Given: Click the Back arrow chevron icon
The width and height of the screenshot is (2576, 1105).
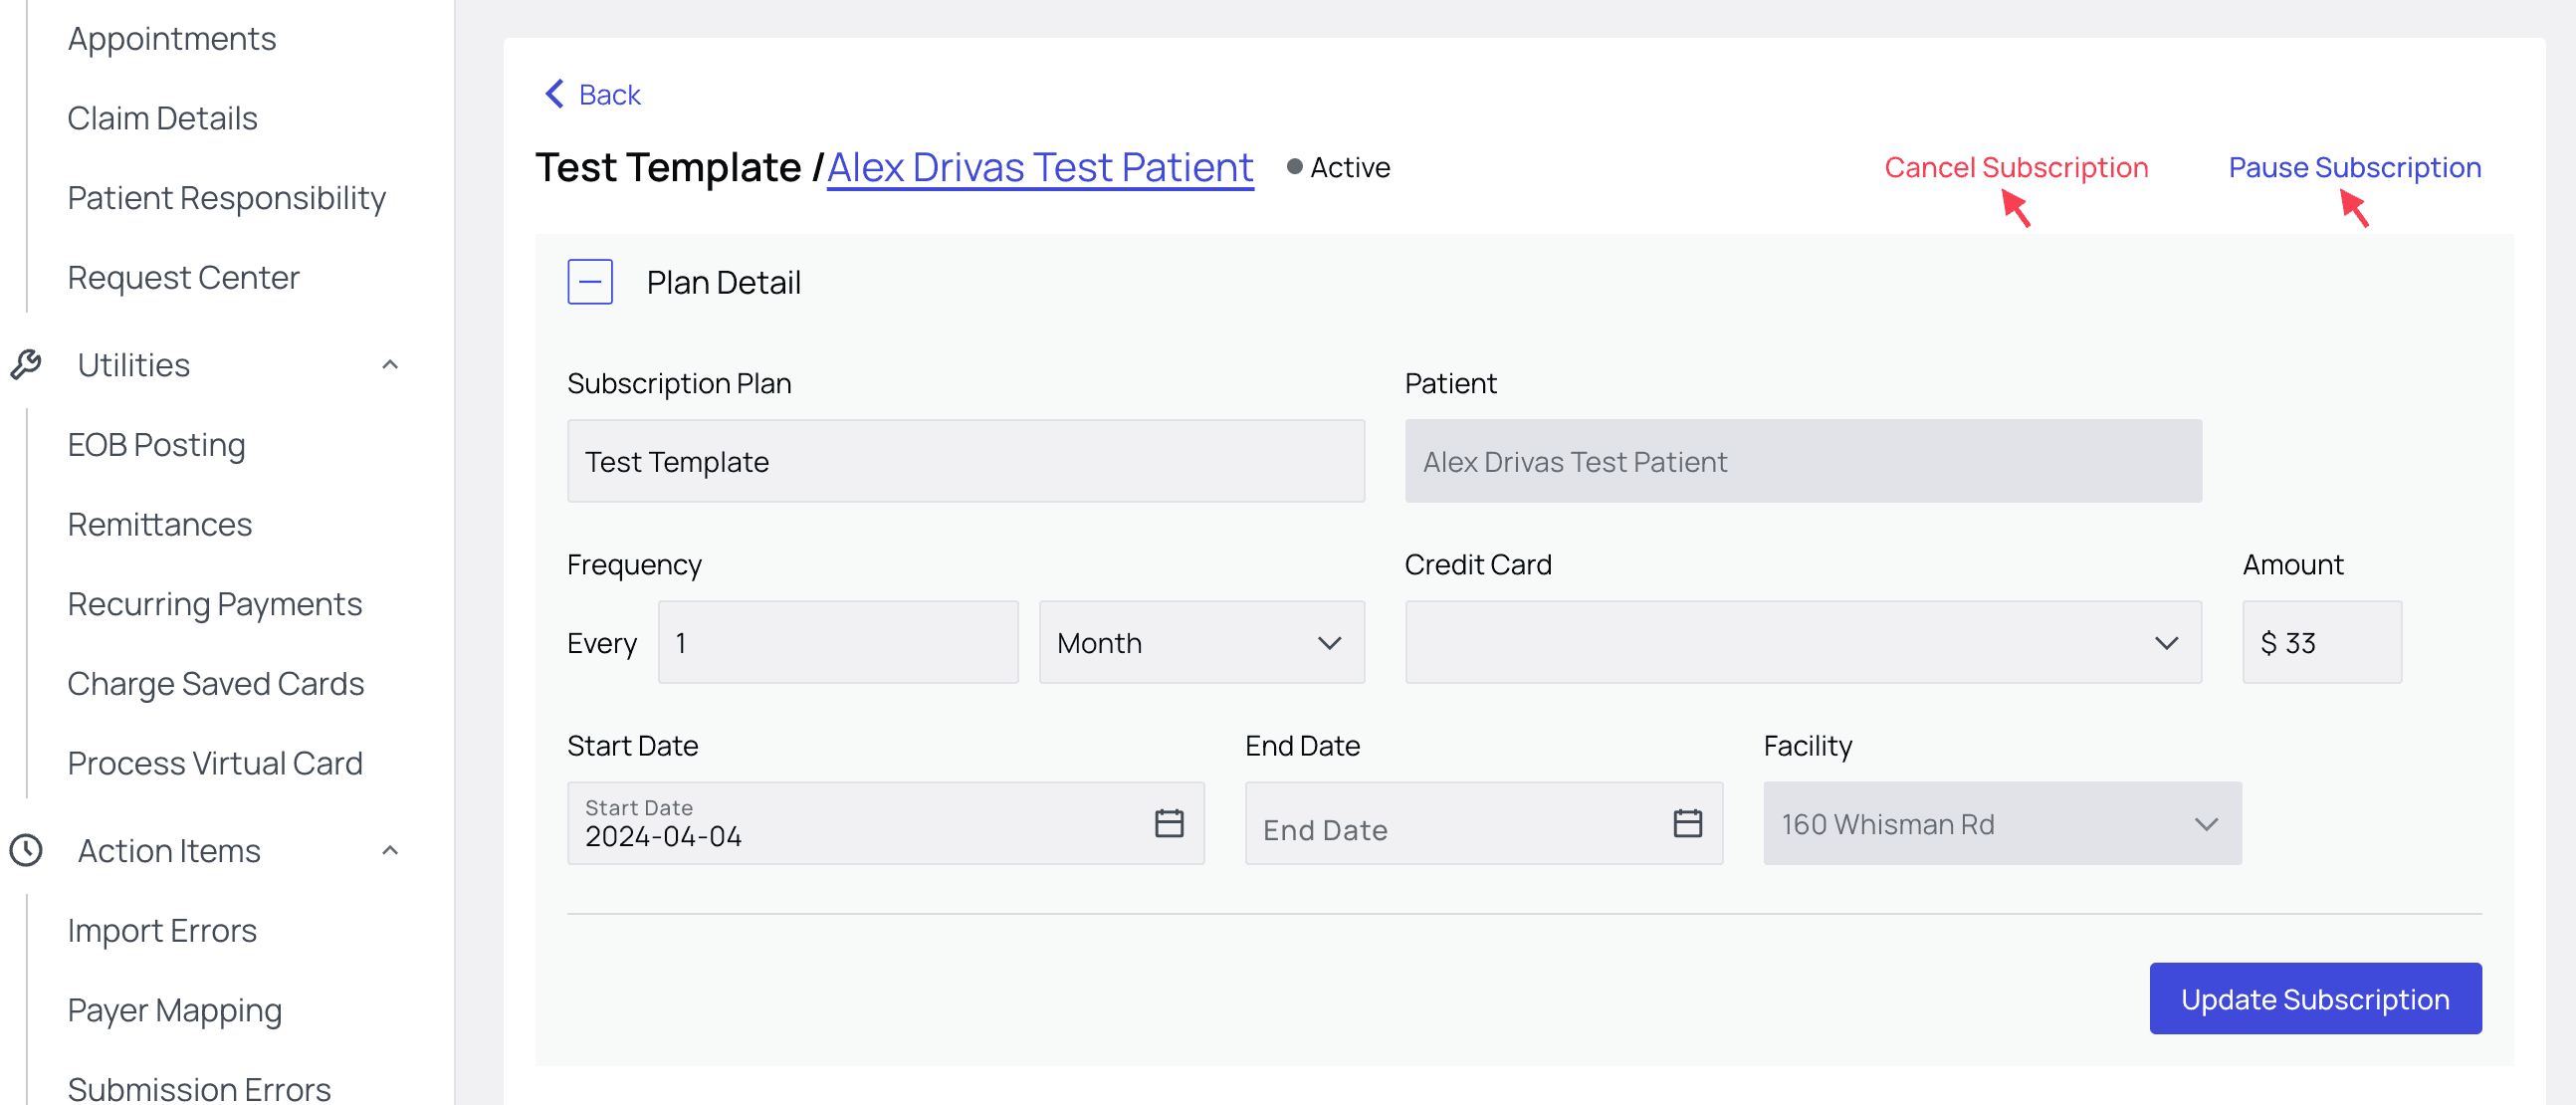Looking at the screenshot, I should tap(554, 94).
